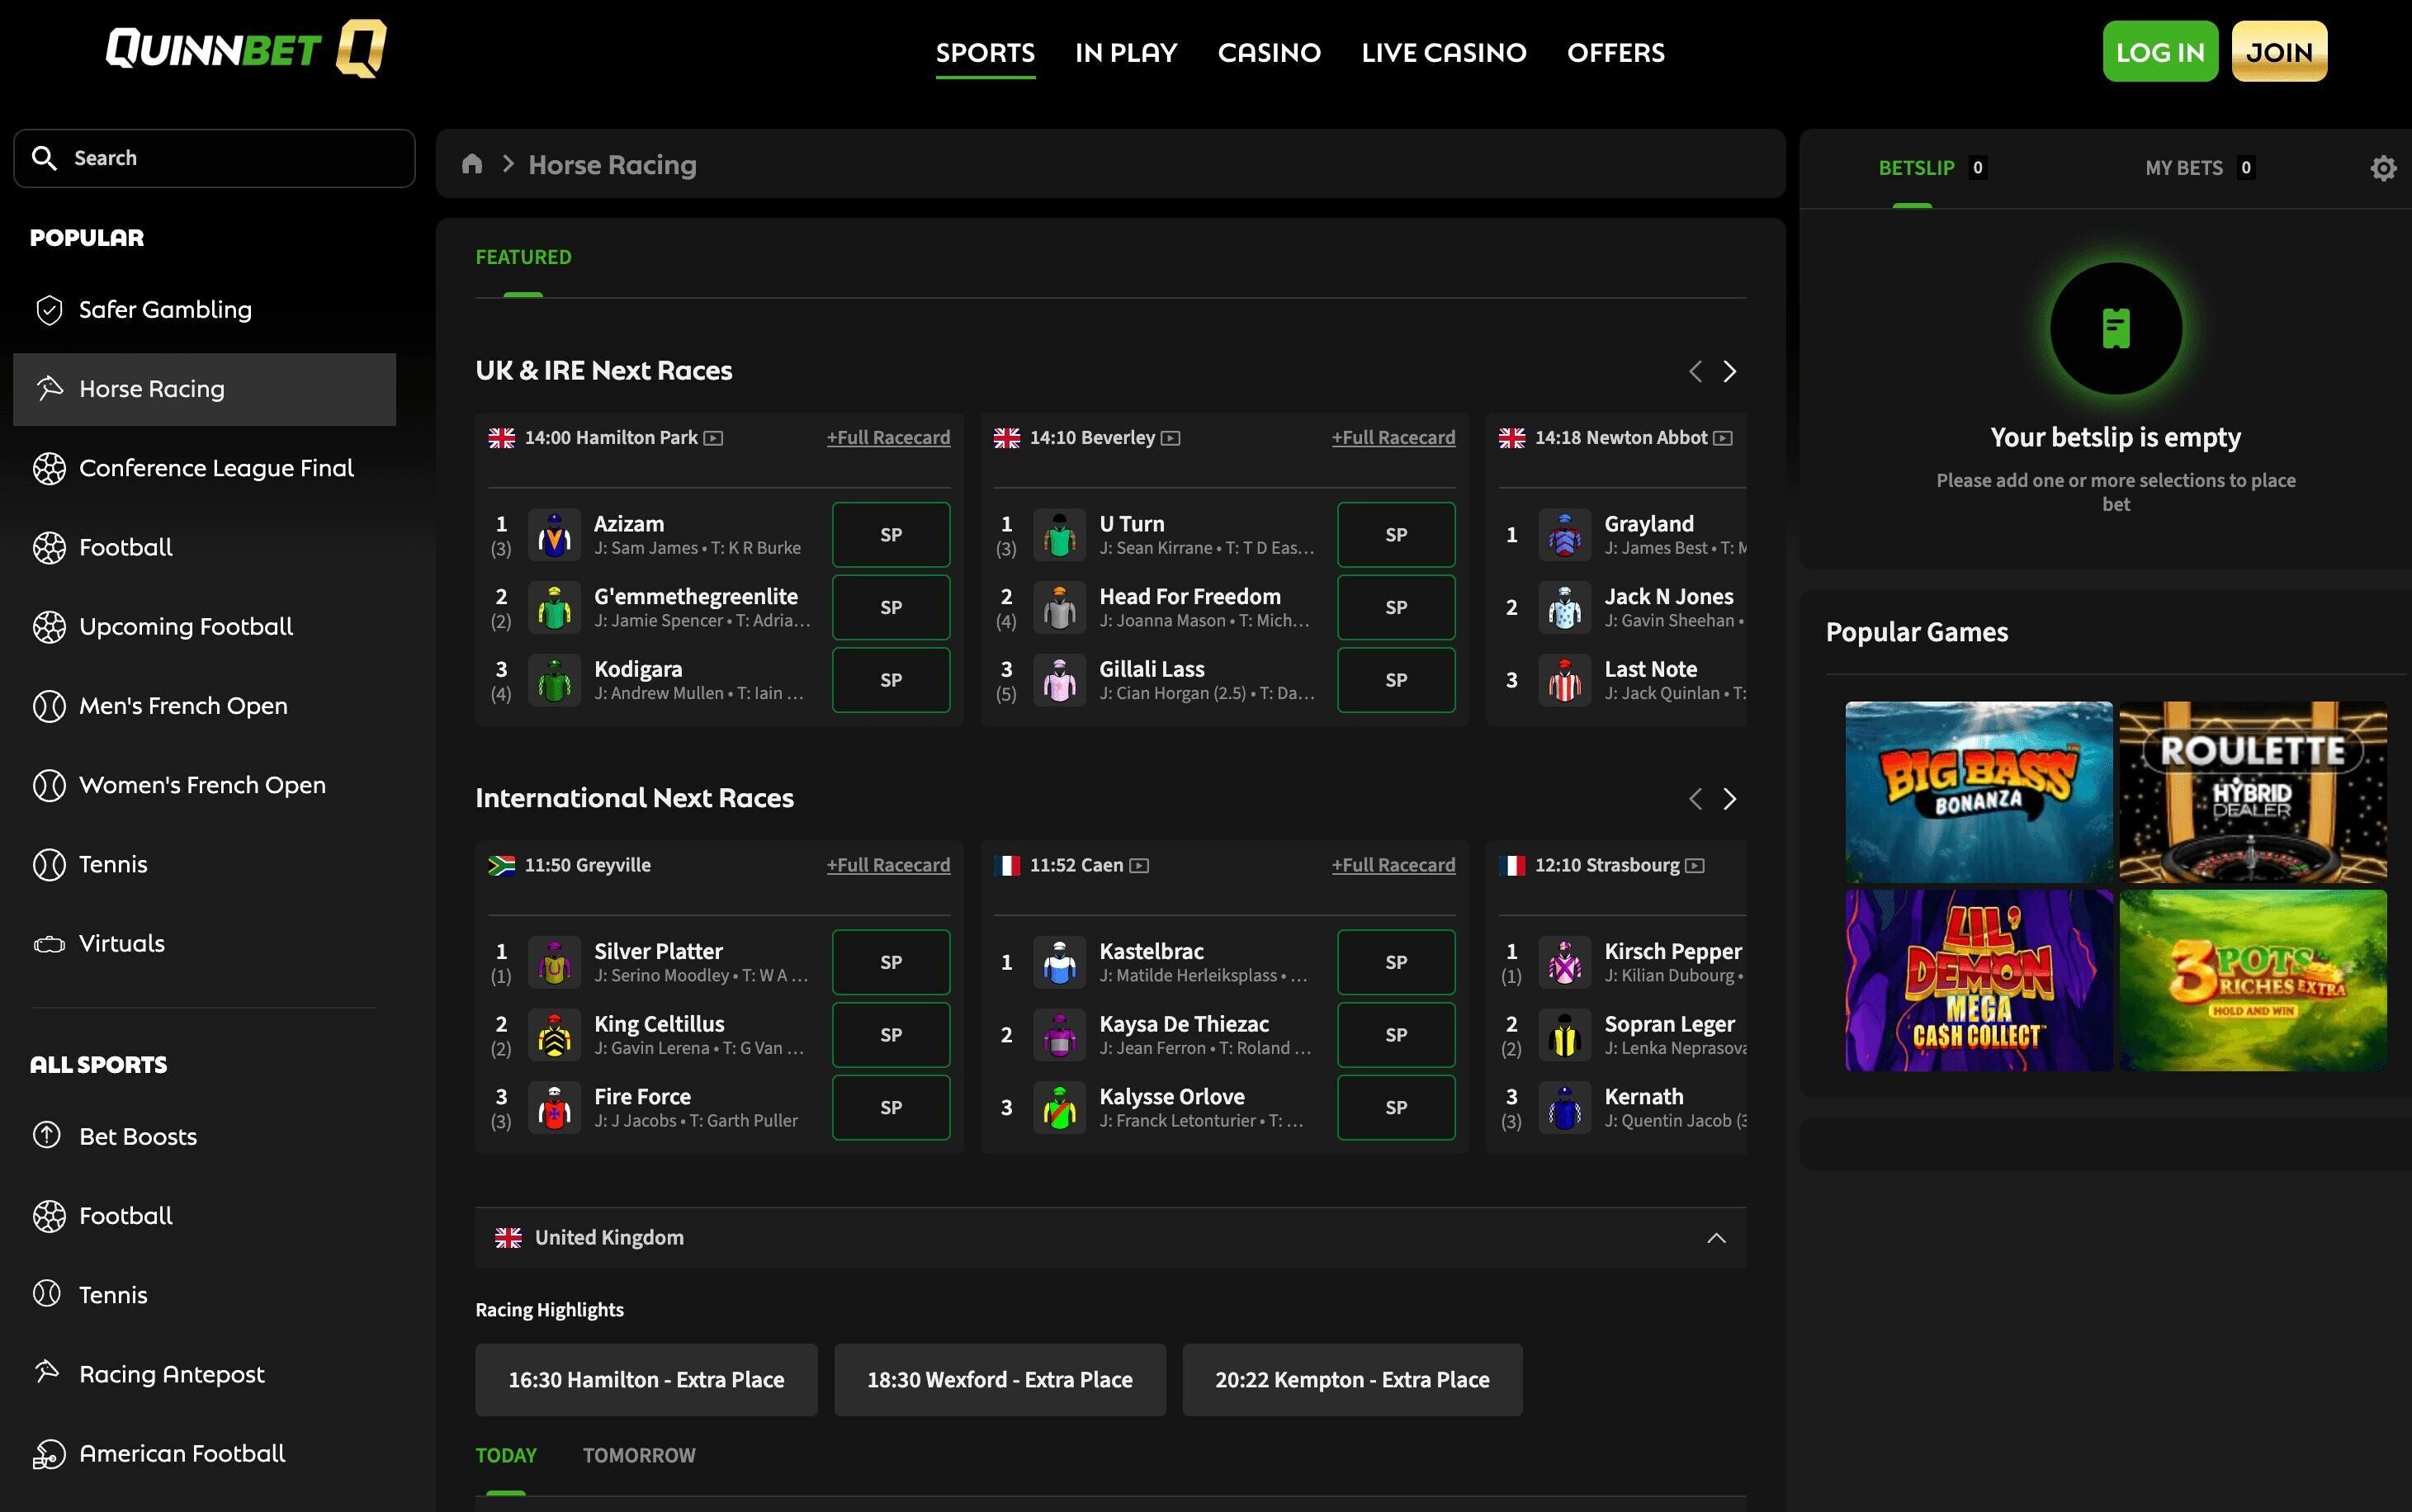Click the empty betslip ticket icon

point(2116,328)
